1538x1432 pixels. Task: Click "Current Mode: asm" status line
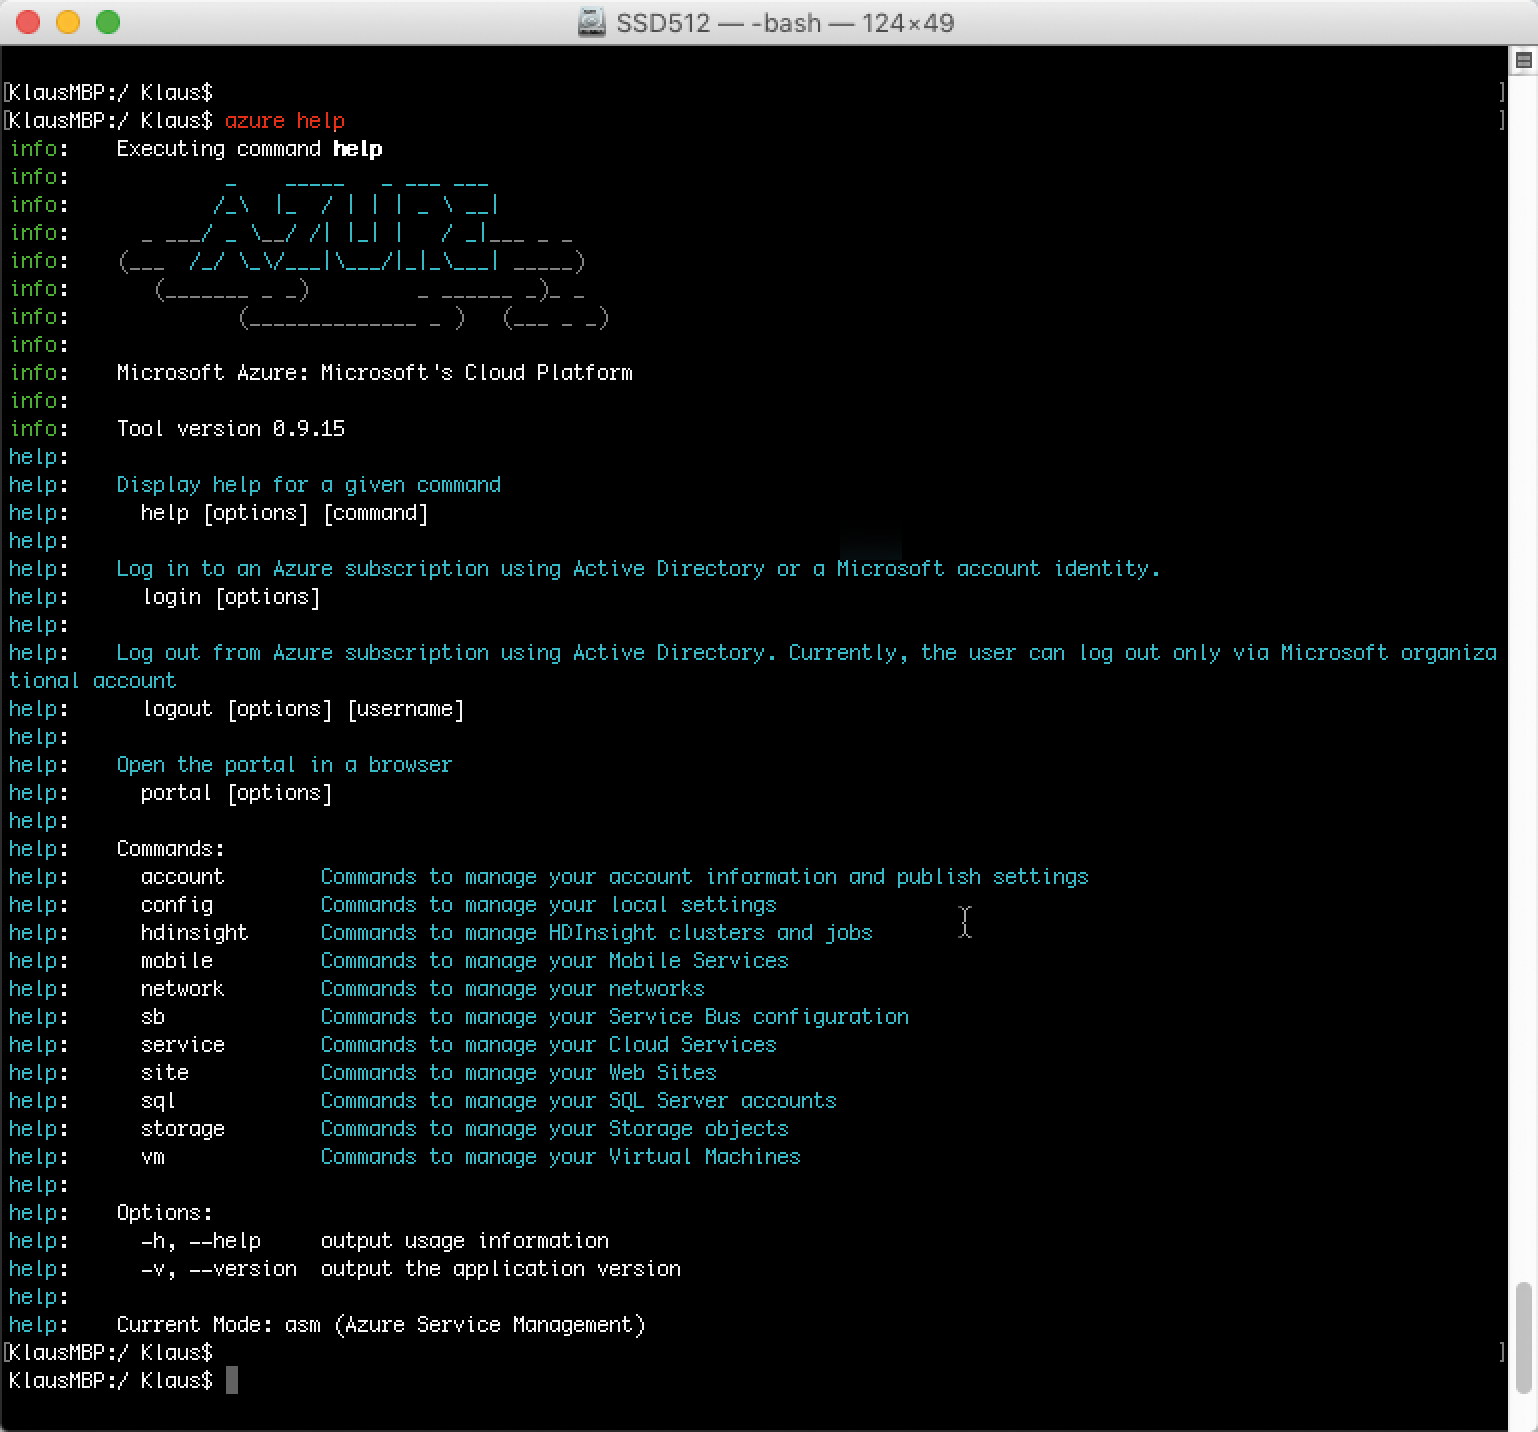[380, 1325]
